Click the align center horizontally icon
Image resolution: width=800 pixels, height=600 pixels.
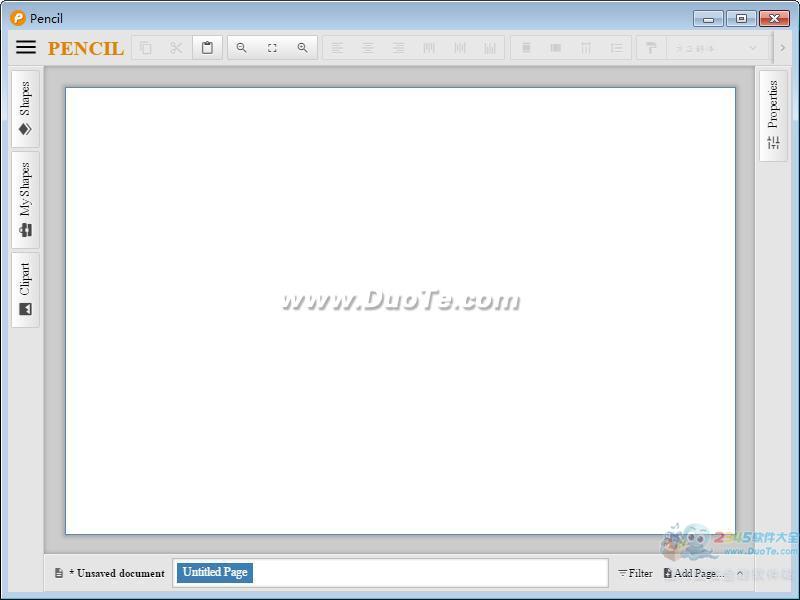coord(367,48)
